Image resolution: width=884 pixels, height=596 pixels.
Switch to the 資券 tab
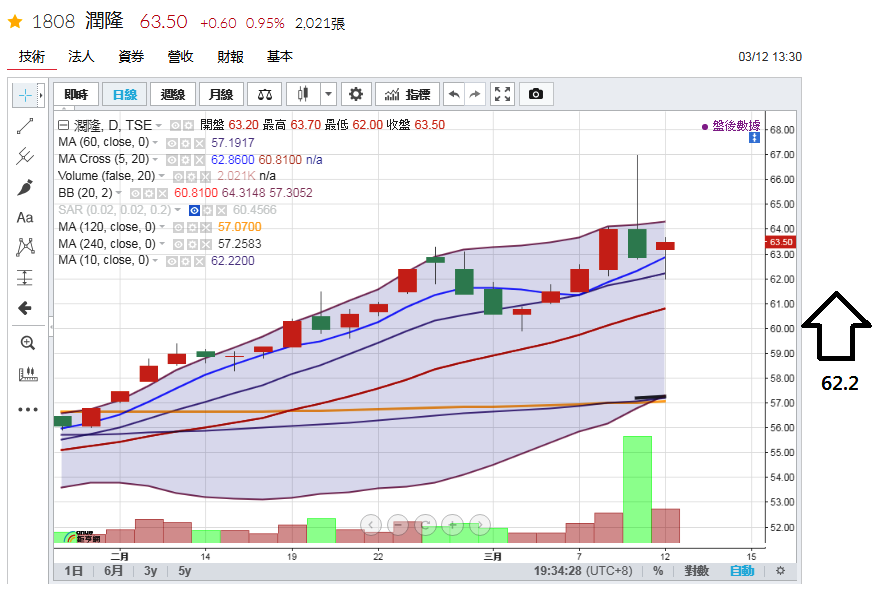point(131,56)
